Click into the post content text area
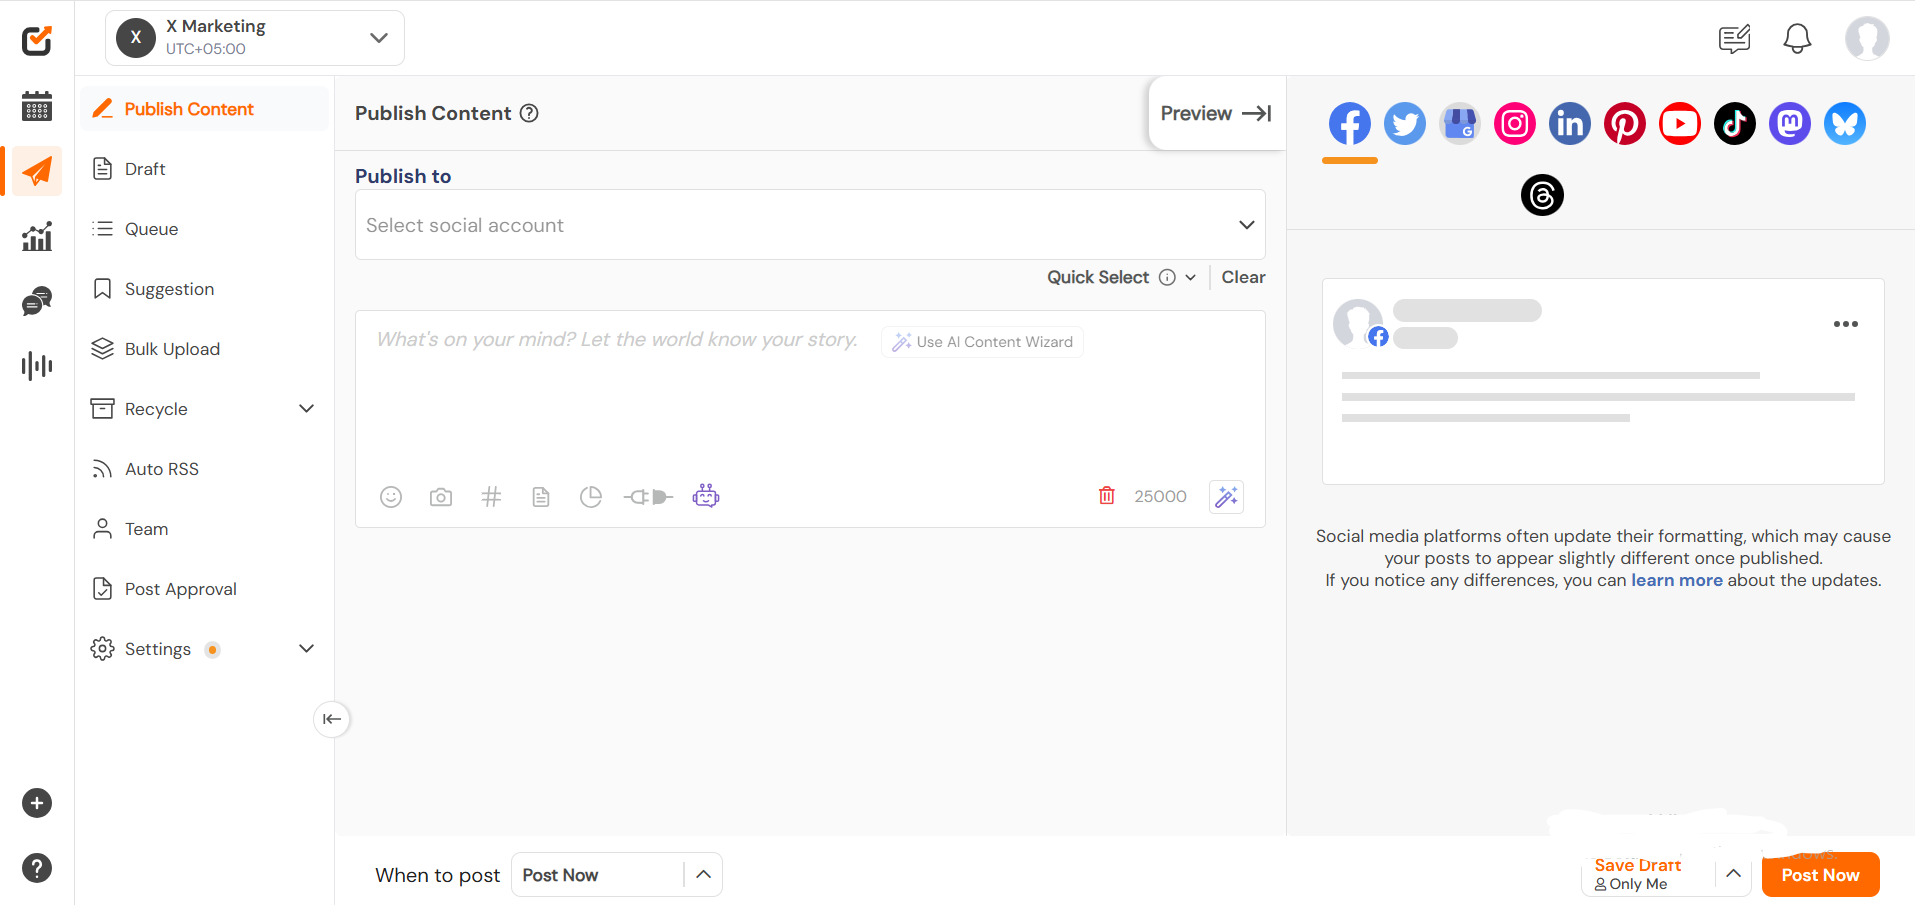Image resolution: width=1915 pixels, height=905 pixels. click(810, 400)
